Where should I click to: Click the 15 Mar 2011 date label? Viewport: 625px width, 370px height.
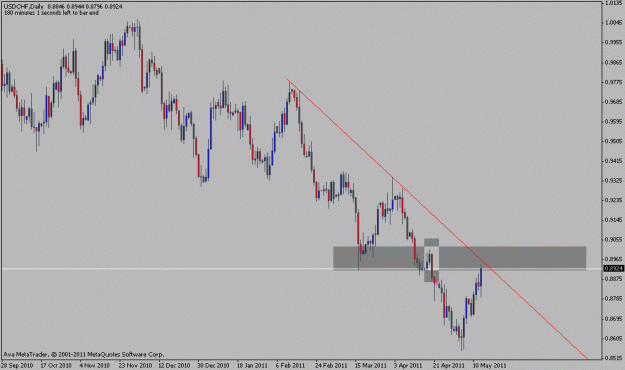point(370,365)
